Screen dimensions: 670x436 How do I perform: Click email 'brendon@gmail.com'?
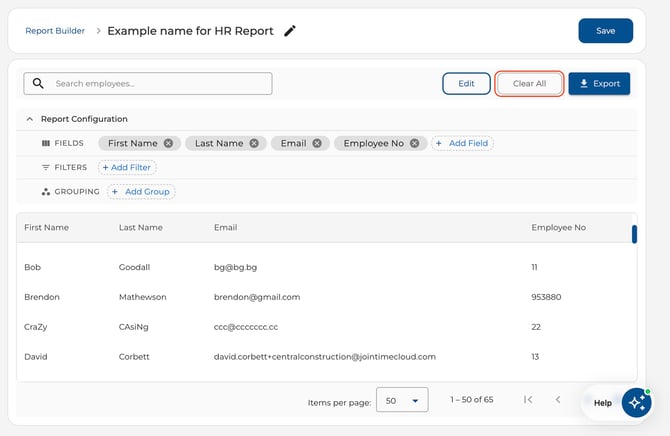257,297
